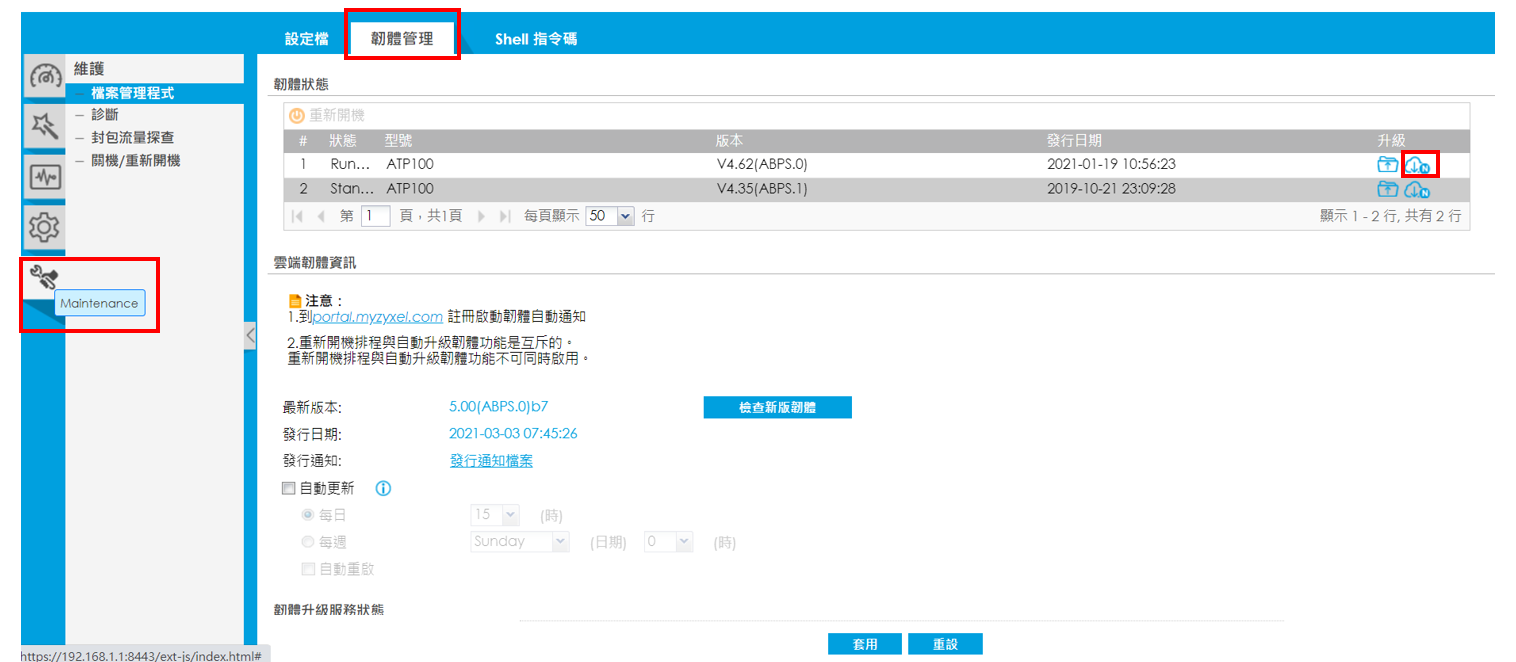Go to next page of firmware table
Screen dimensions: 1516x662
point(482,216)
